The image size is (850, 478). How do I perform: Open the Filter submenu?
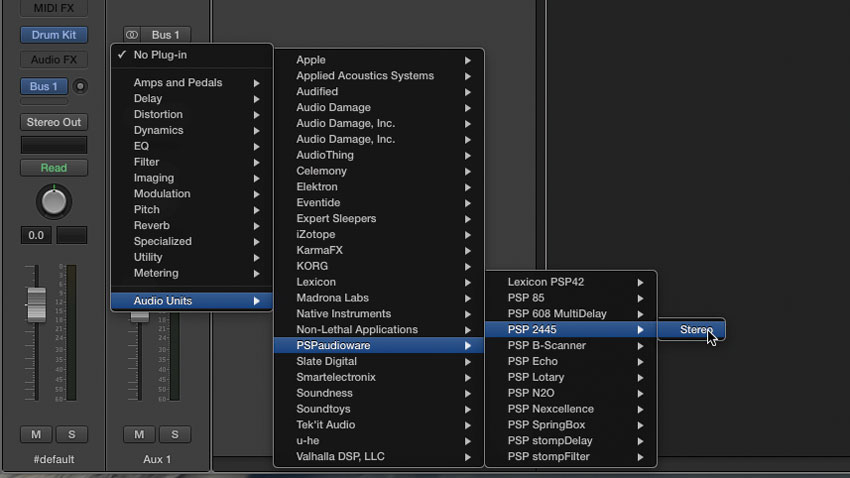pyautogui.click(x=192, y=162)
